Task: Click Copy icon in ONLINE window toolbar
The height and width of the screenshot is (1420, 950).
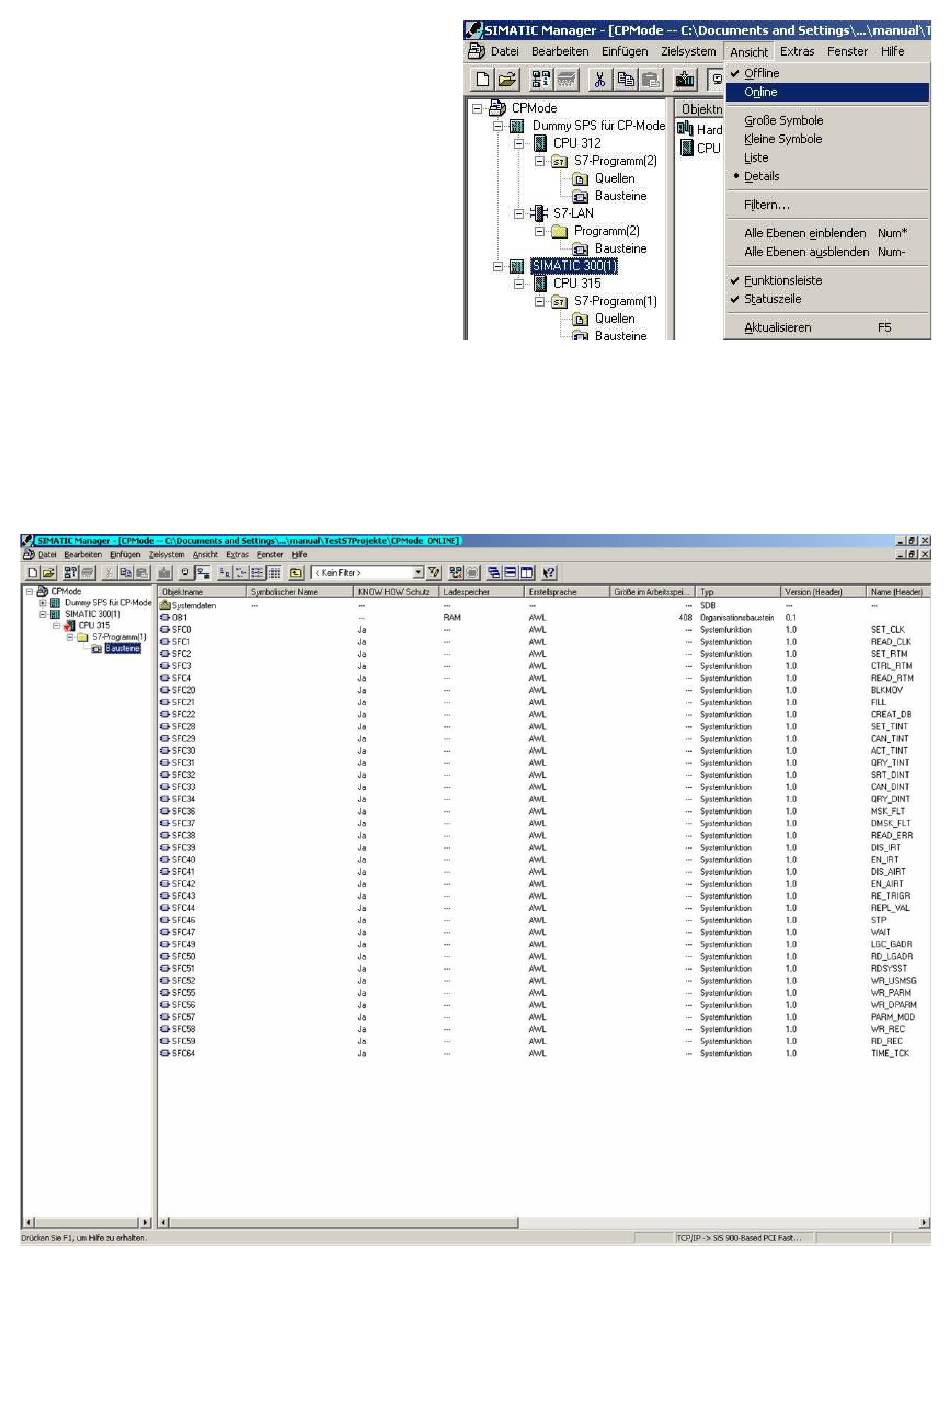Action: point(126,573)
